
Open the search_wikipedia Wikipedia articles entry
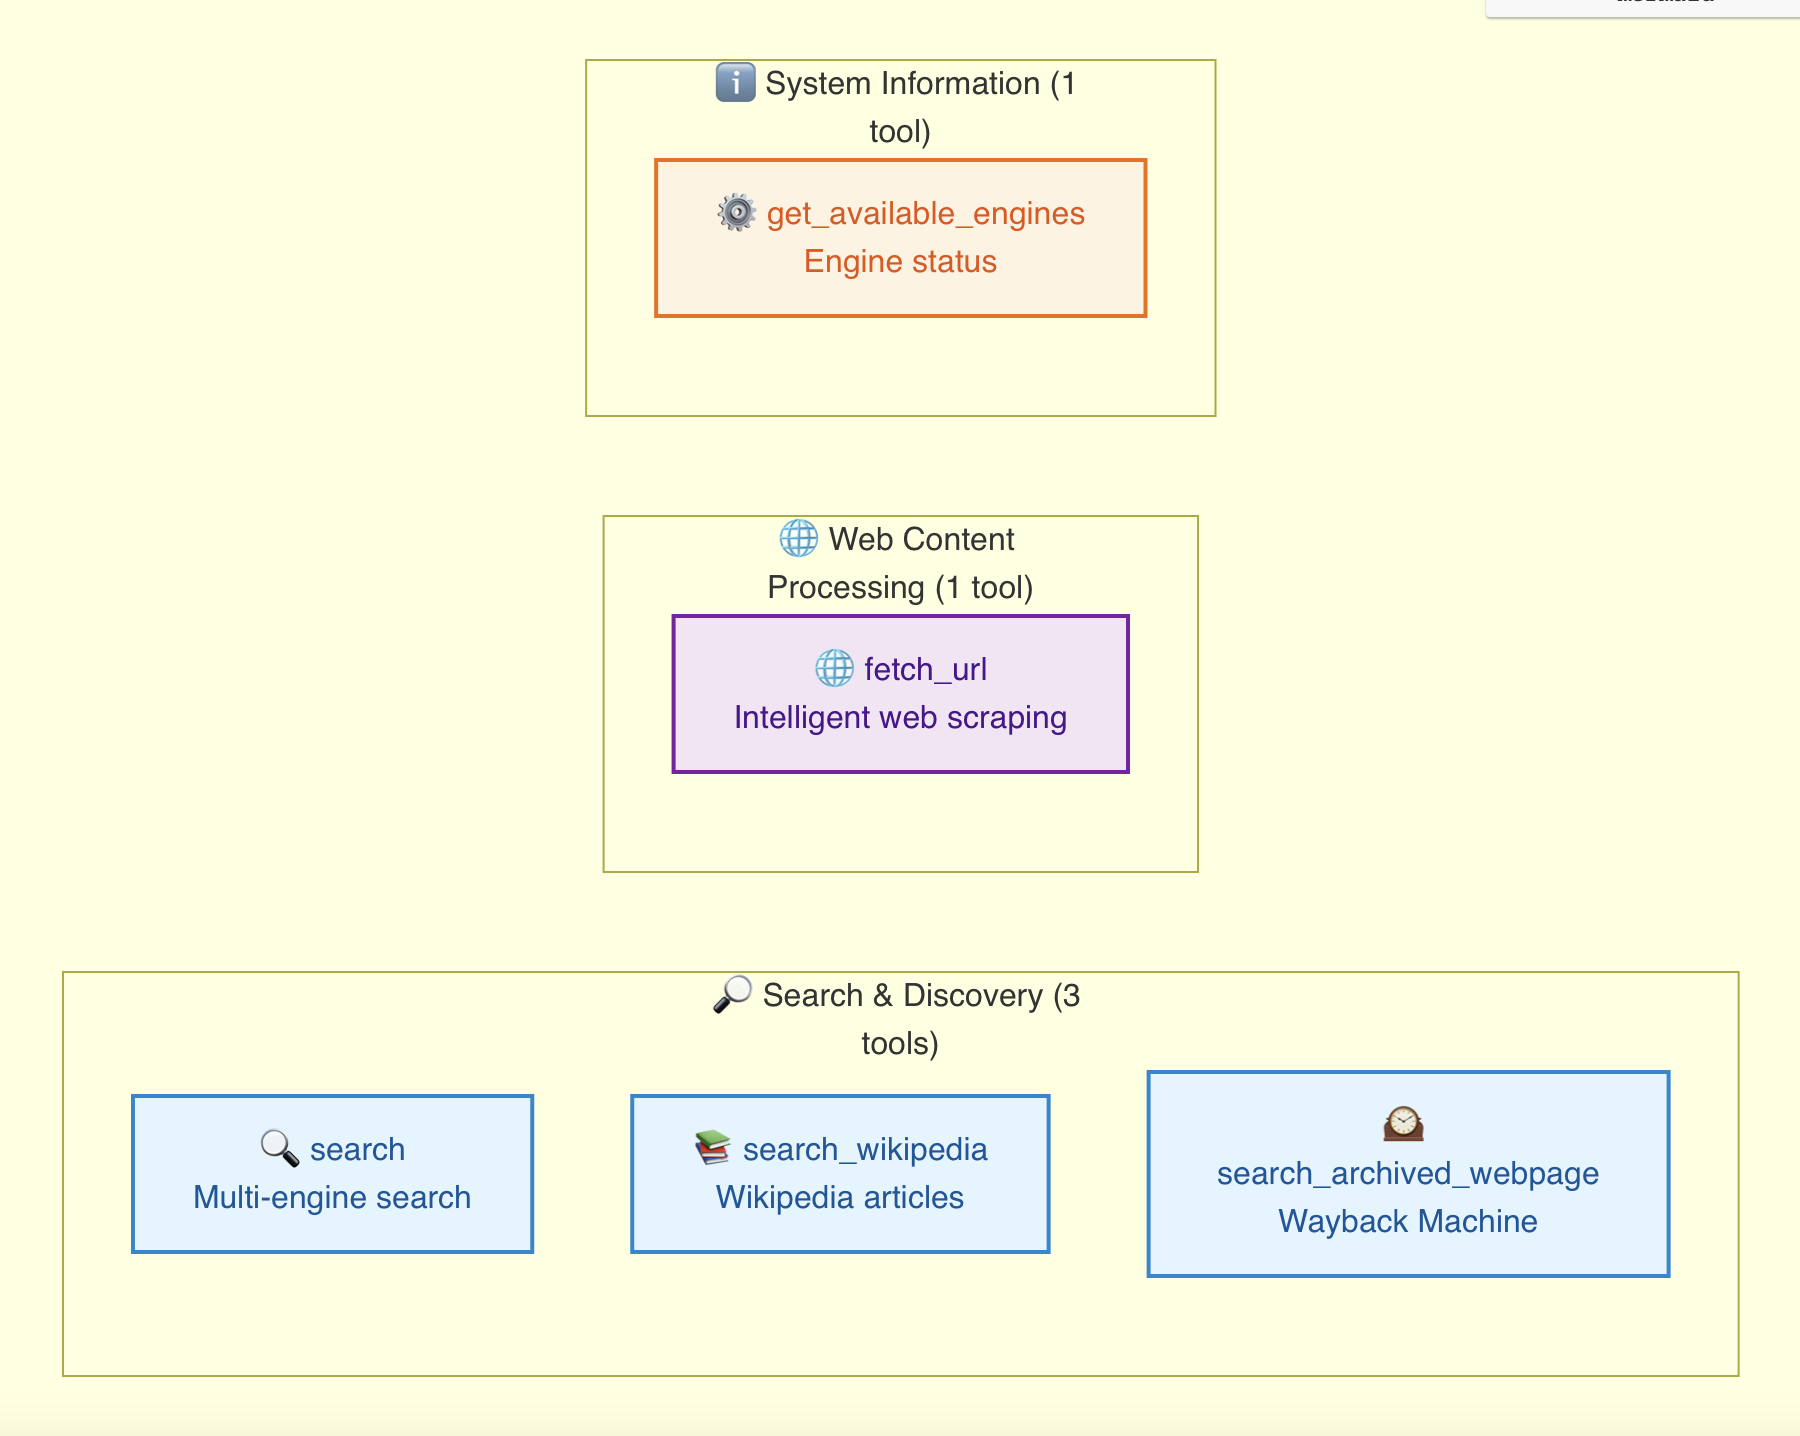pos(839,1173)
